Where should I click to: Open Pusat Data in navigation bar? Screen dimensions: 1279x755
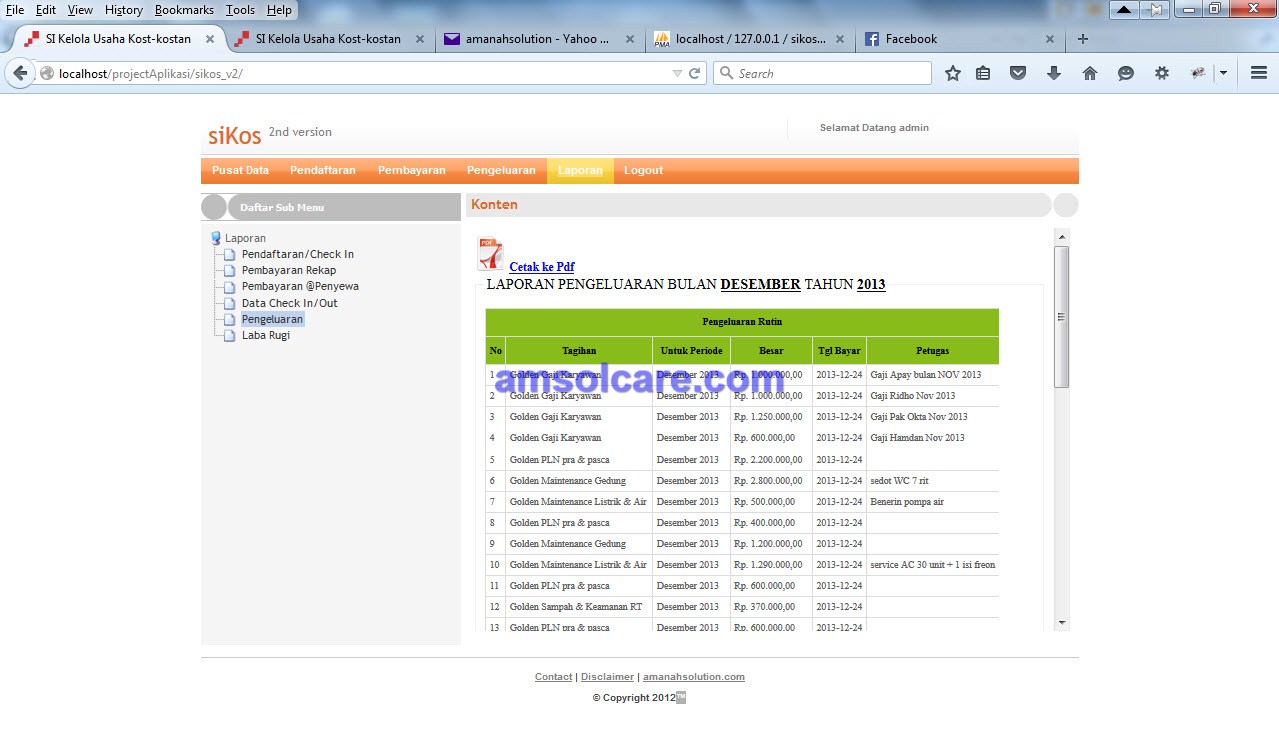[240, 171]
